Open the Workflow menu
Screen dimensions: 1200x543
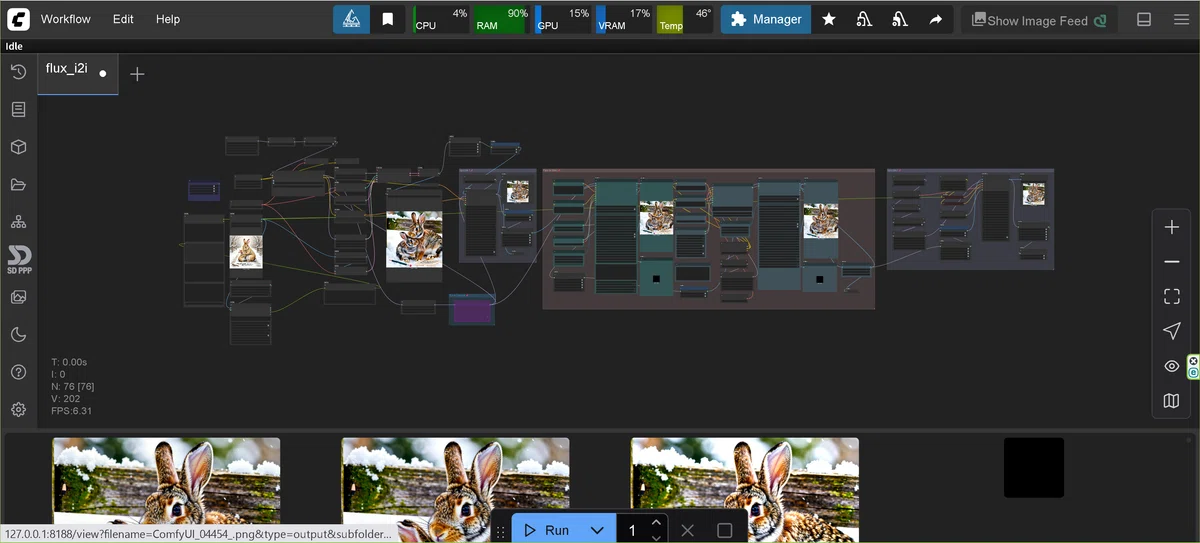tap(66, 19)
